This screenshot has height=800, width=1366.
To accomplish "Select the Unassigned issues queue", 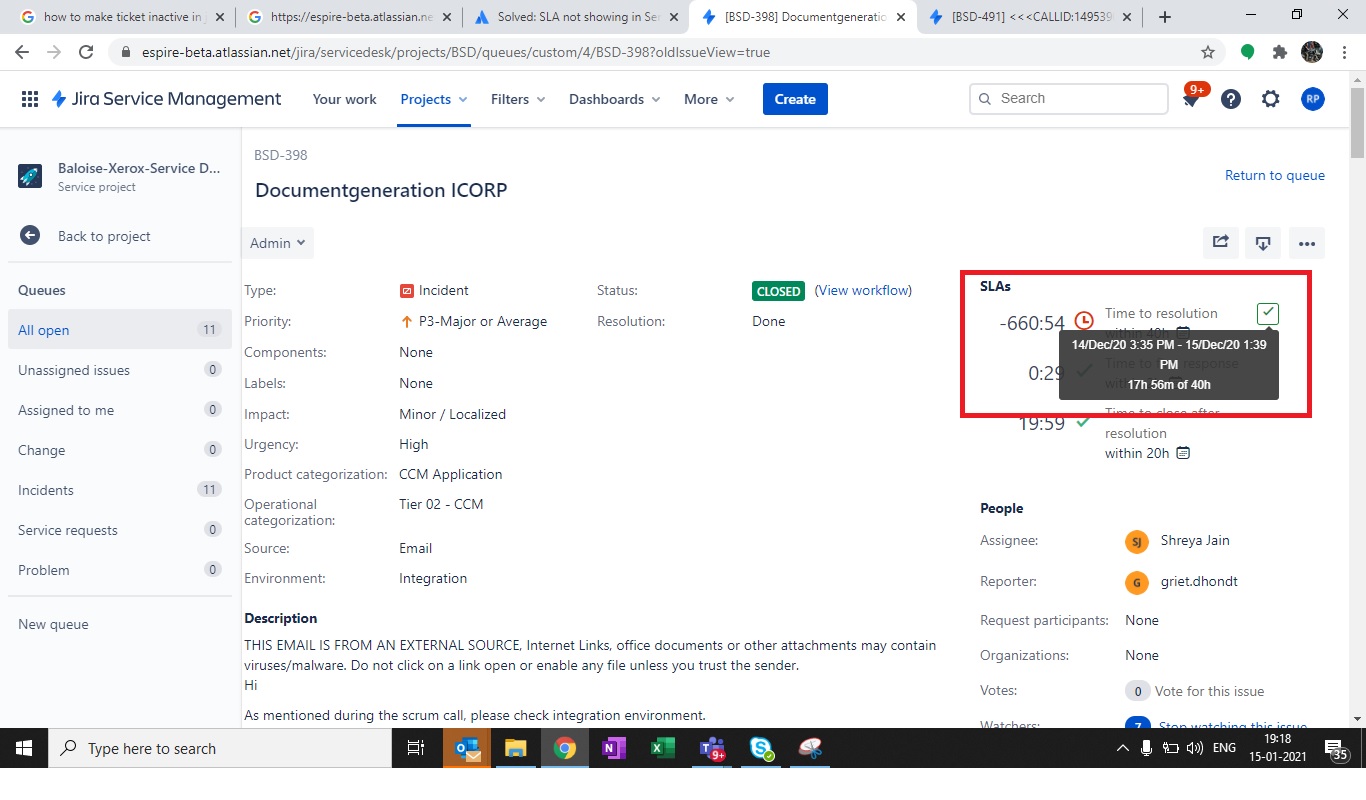I will 120,370.
